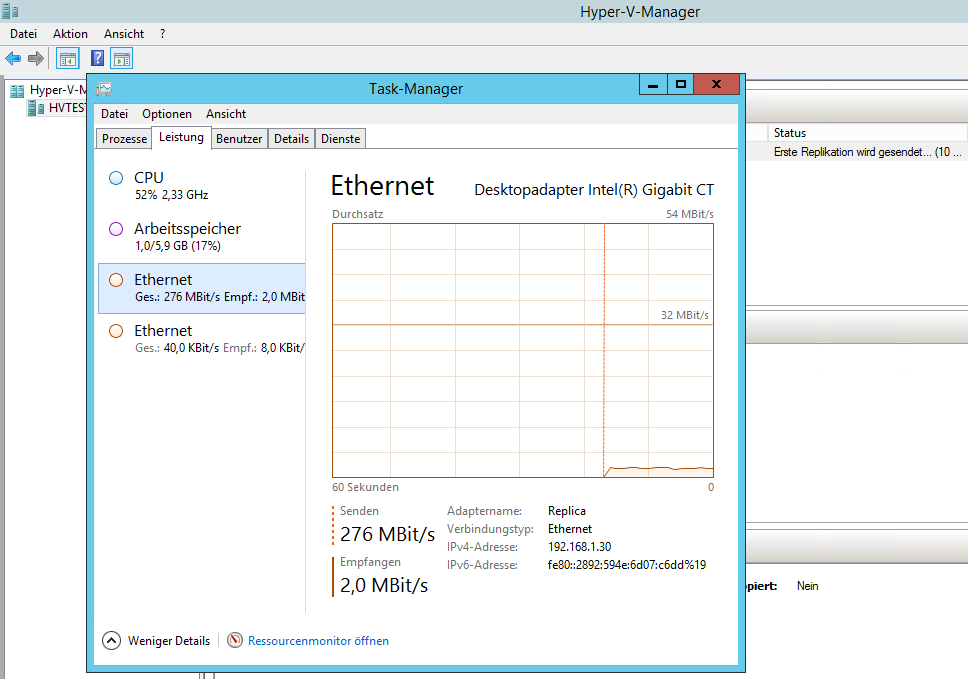Open Aktion menu in Hyper-V-Manager

click(70, 34)
